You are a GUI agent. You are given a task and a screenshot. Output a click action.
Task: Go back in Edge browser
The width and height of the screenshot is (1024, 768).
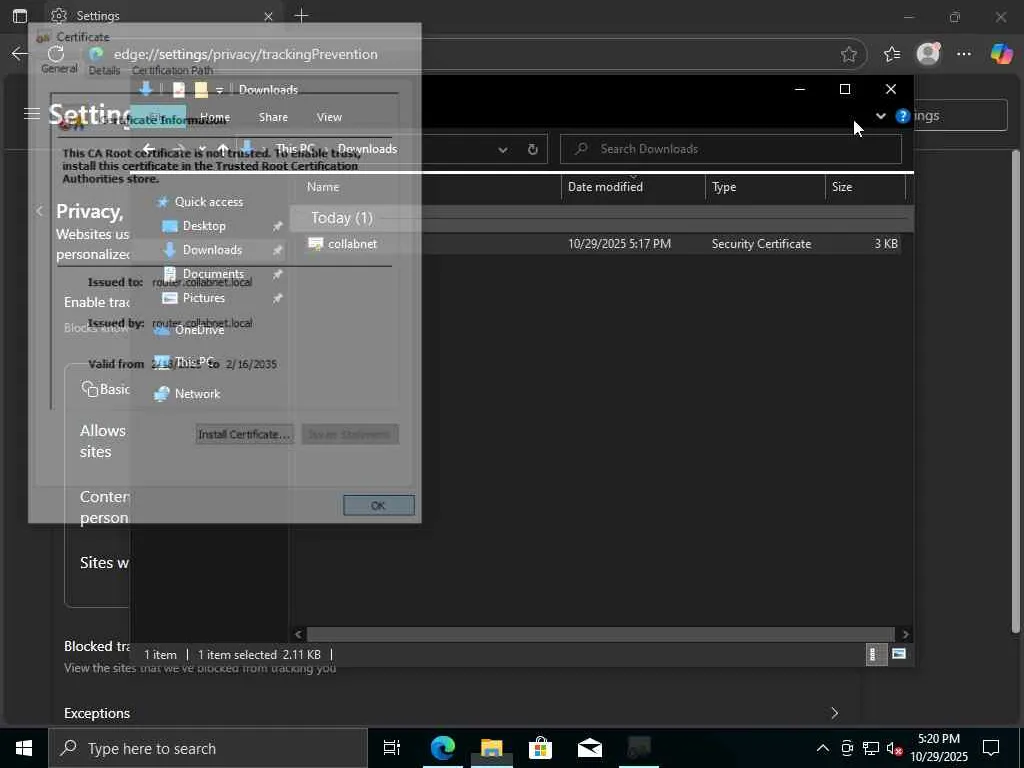tap(20, 54)
